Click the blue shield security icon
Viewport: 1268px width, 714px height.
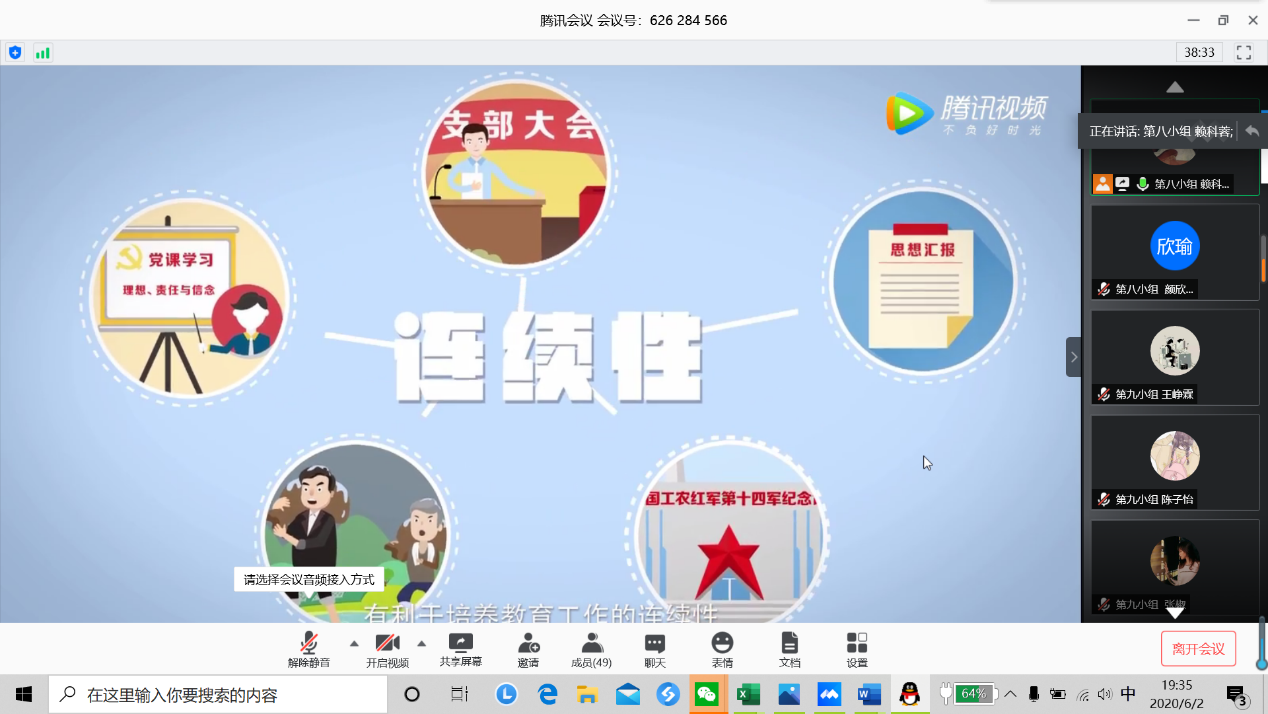pyautogui.click(x=15, y=52)
